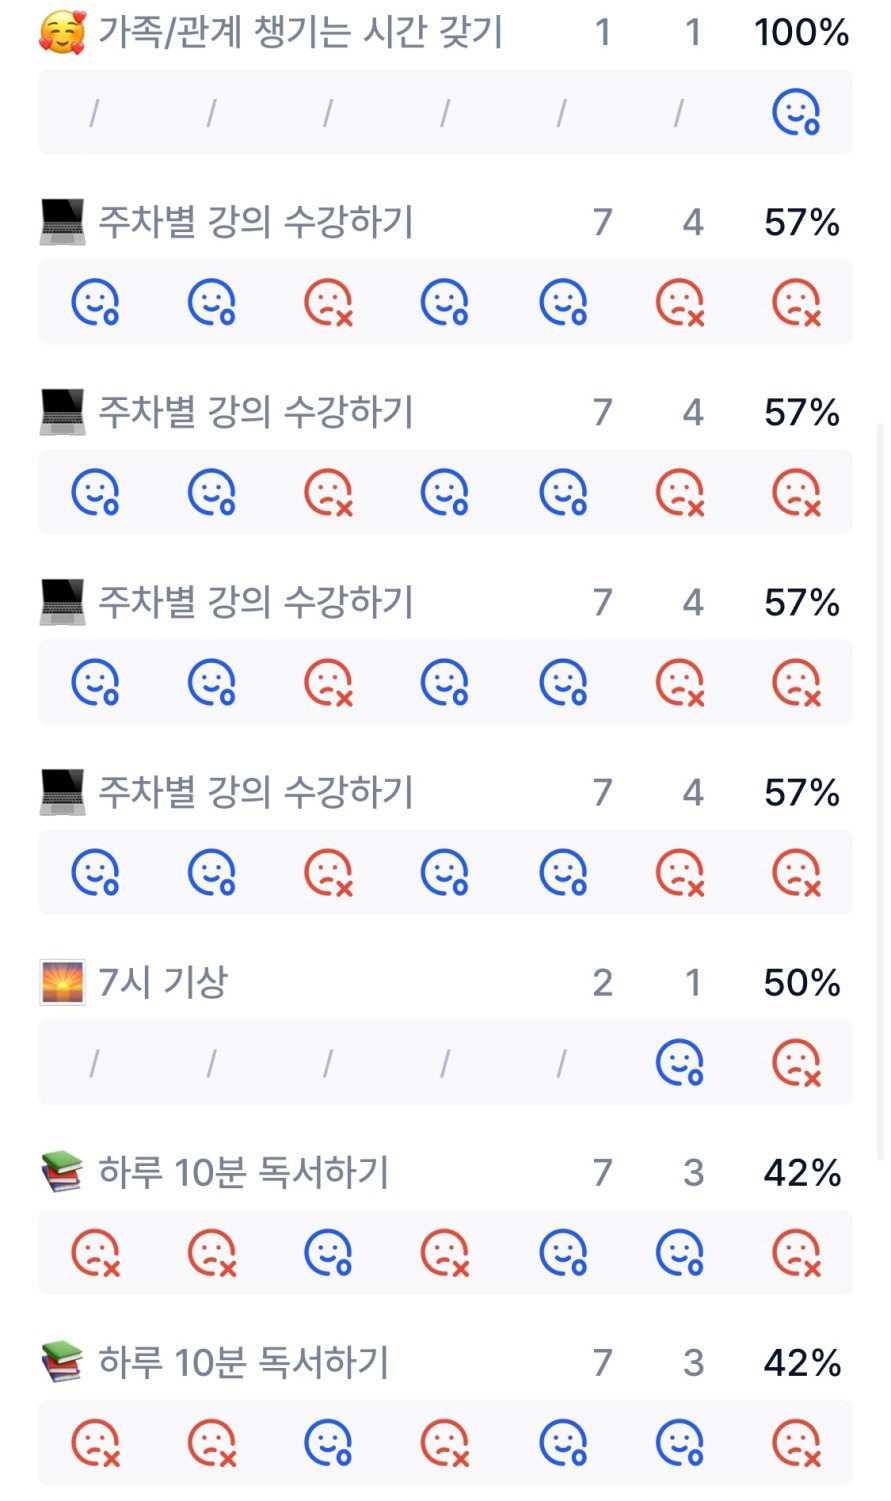Toggle the red sad face in the 7시 기상 row

797,1062
